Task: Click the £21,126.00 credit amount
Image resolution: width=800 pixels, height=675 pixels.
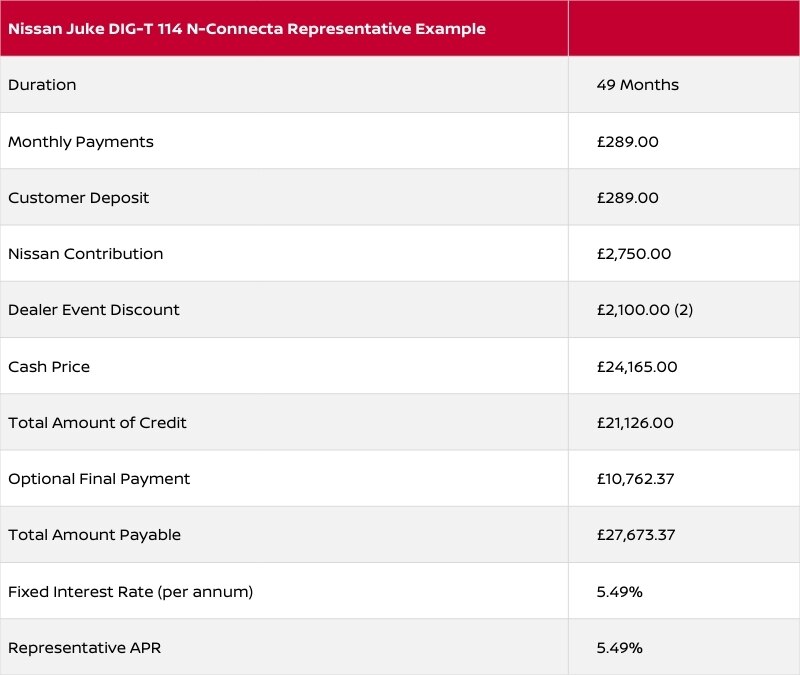Action: point(635,423)
